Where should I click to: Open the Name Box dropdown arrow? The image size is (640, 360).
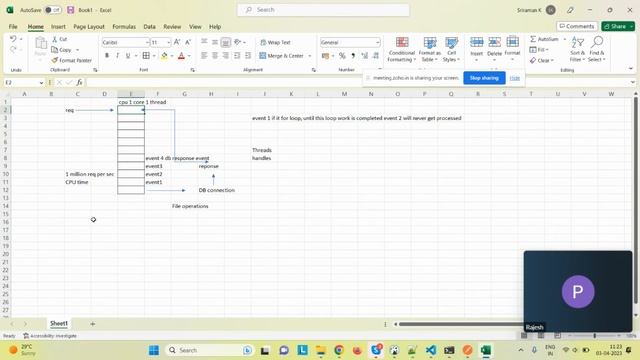[41, 83]
